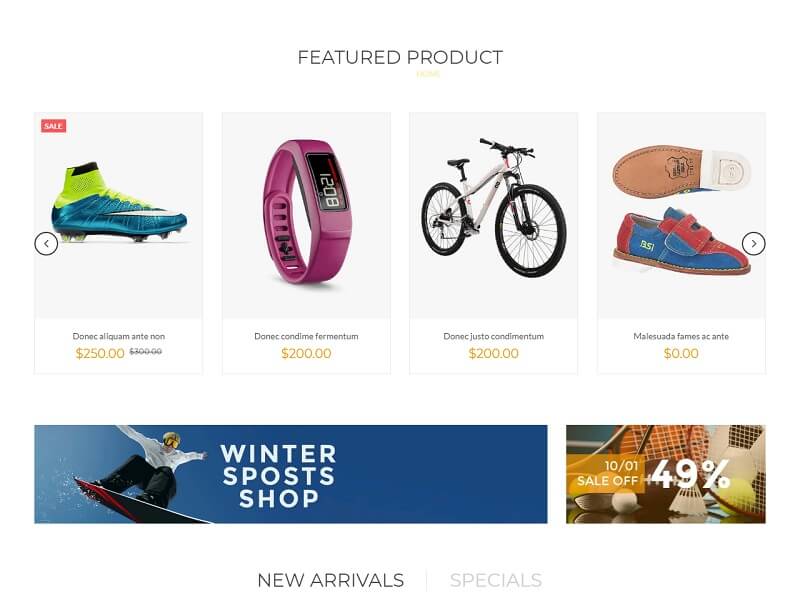Open the Donec condime fermentum link
800x600 pixels.
[x=306, y=336]
